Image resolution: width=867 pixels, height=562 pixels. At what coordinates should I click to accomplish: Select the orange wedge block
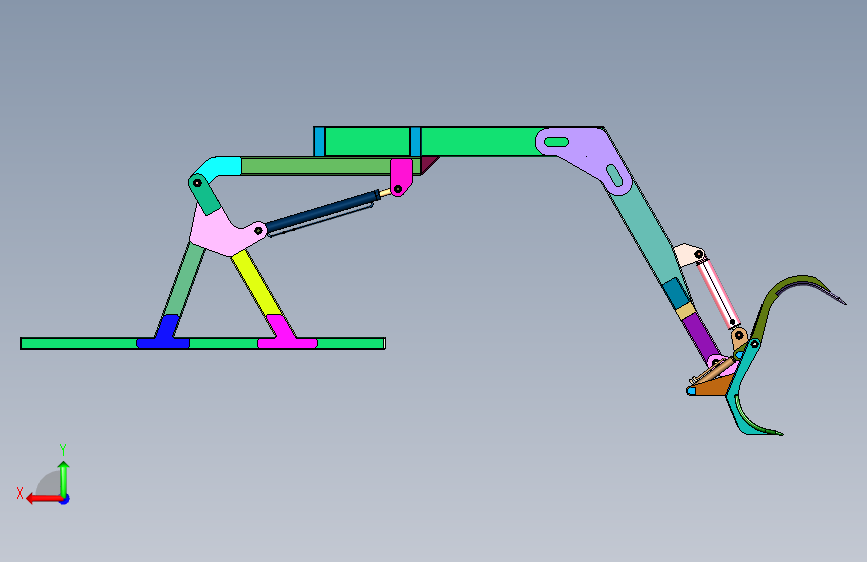pos(712,386)
